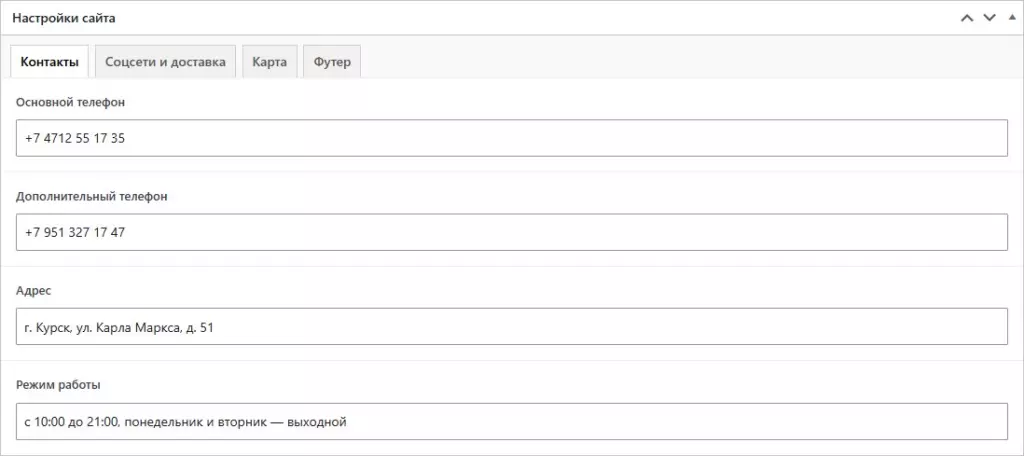Click the Настройки сайта panel title
Viewport: 1024px width, 456px height.
coord(64,18)
